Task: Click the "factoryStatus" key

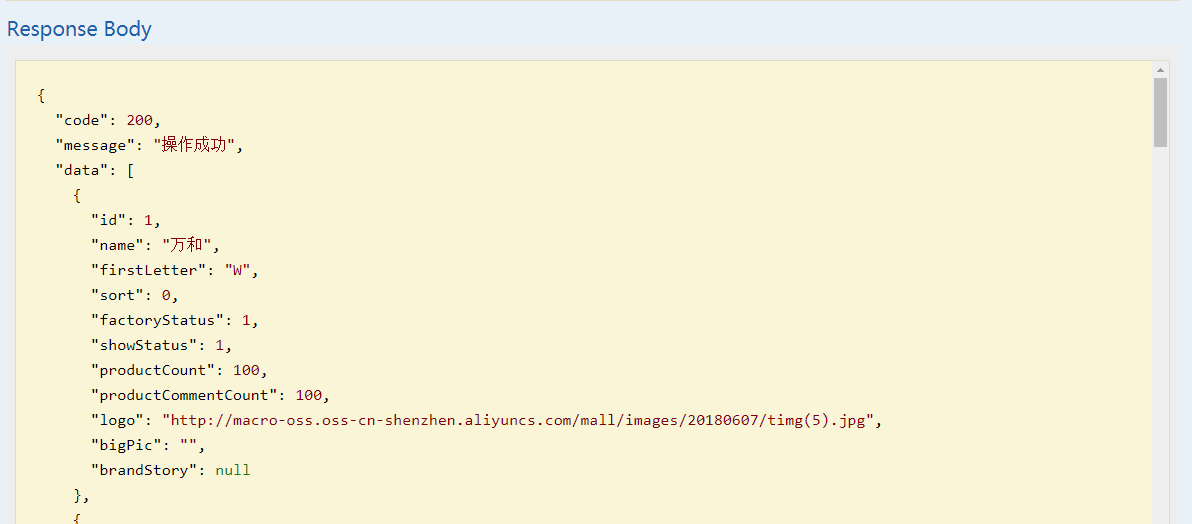Action: pos(157,320)
